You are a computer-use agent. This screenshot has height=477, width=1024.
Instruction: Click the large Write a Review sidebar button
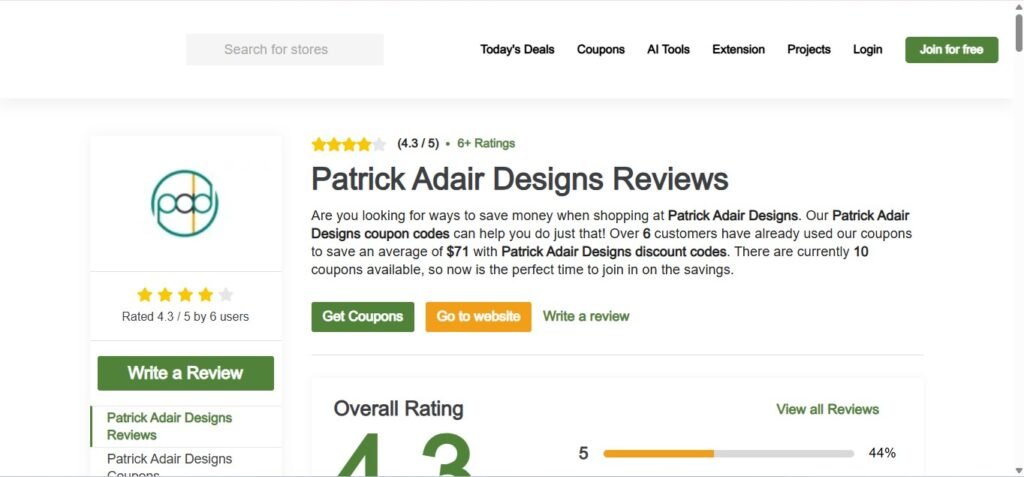[185, 373]
